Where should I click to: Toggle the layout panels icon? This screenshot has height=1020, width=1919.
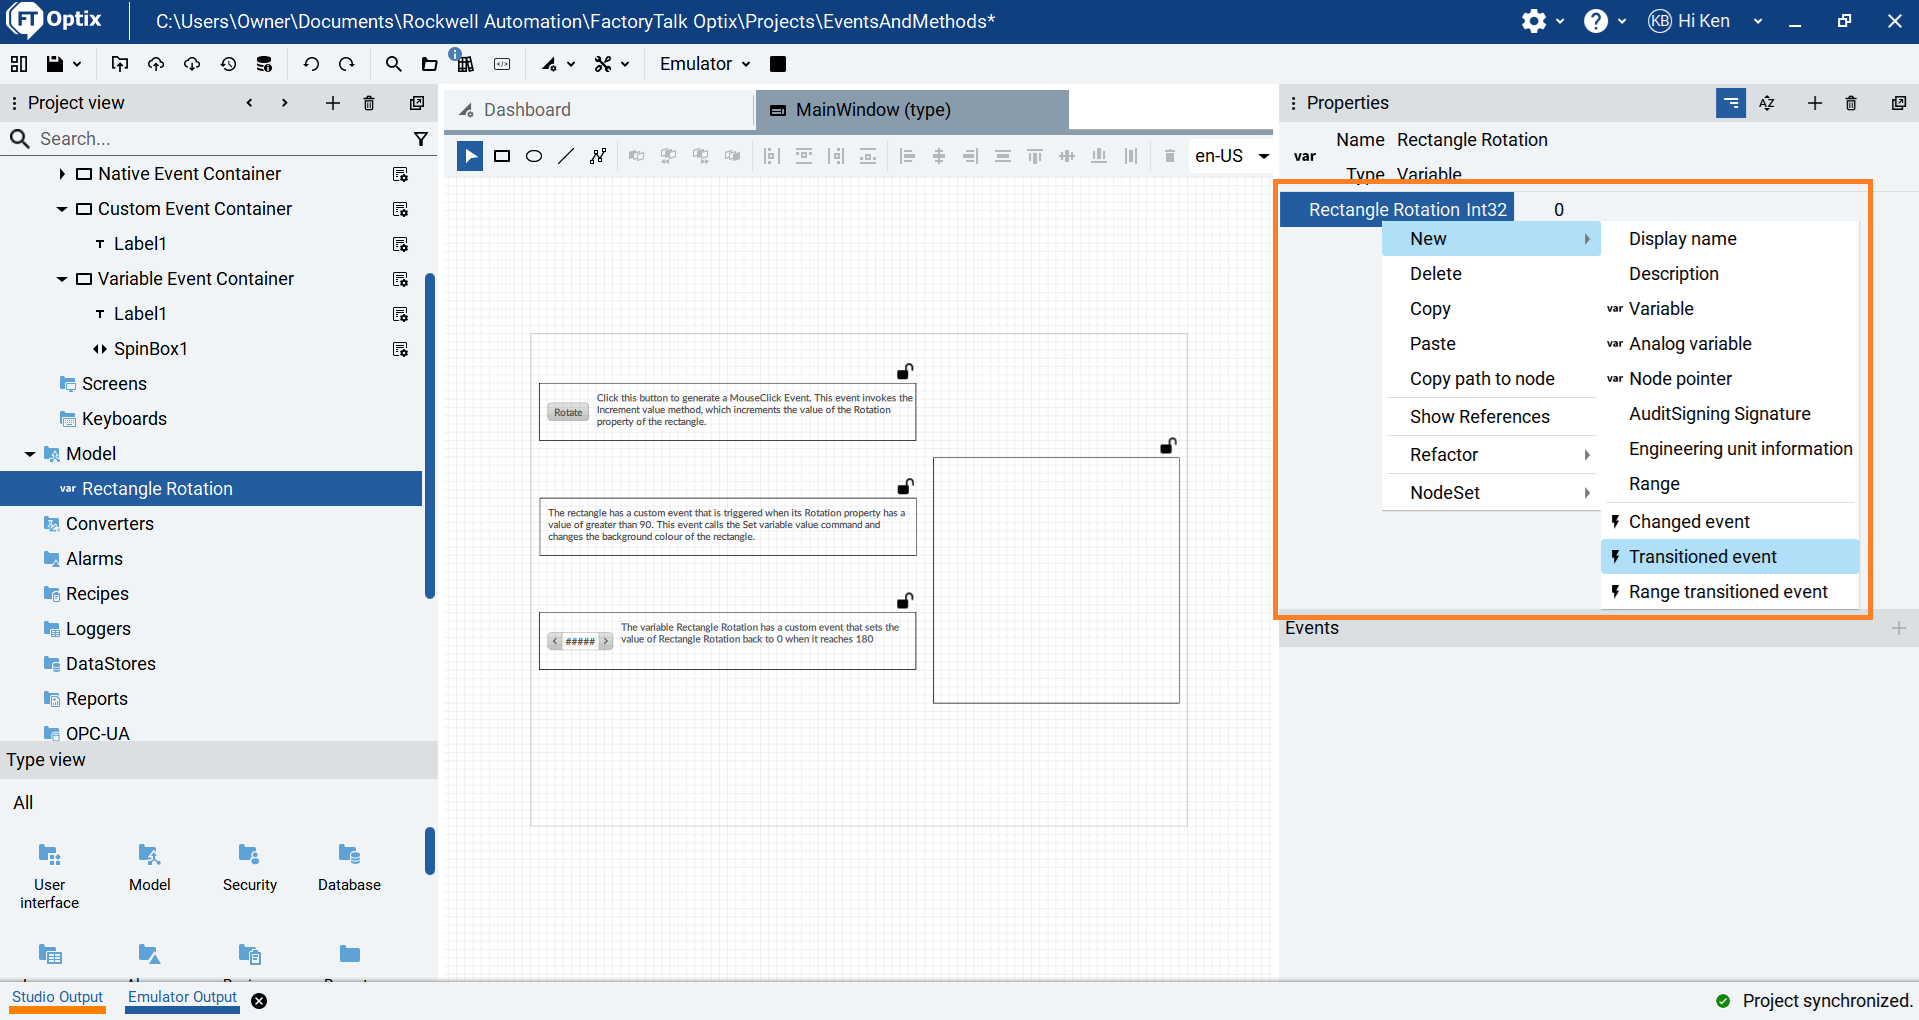pos(19,64)
